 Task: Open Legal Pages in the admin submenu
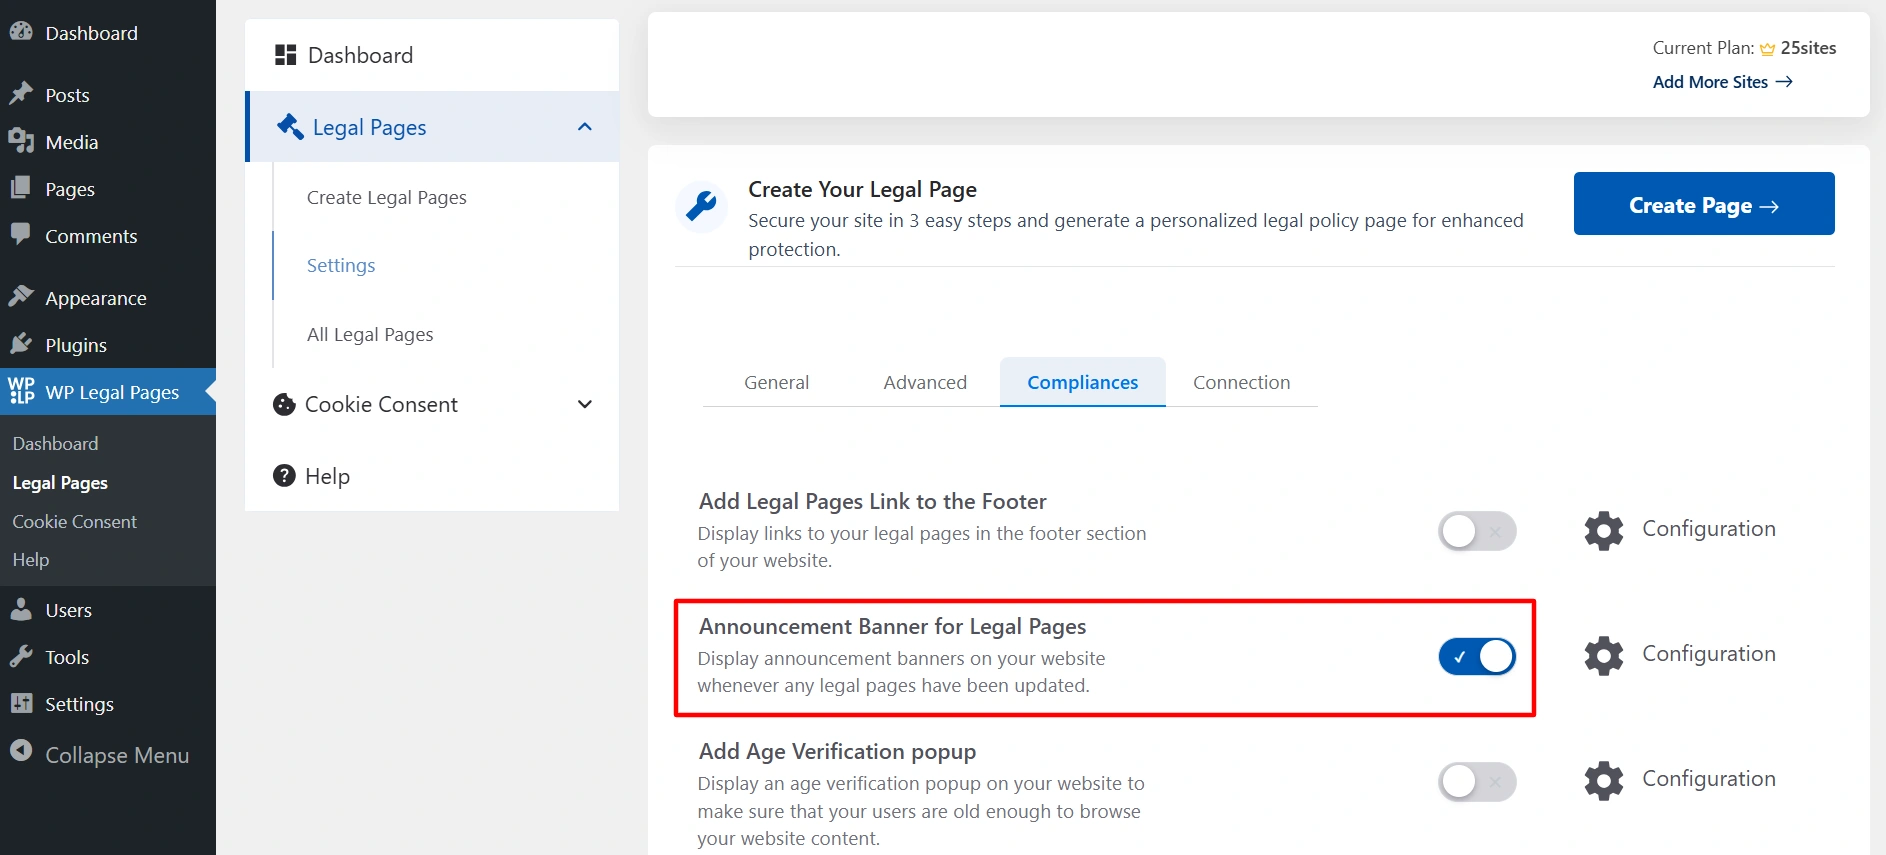point(60,482)
